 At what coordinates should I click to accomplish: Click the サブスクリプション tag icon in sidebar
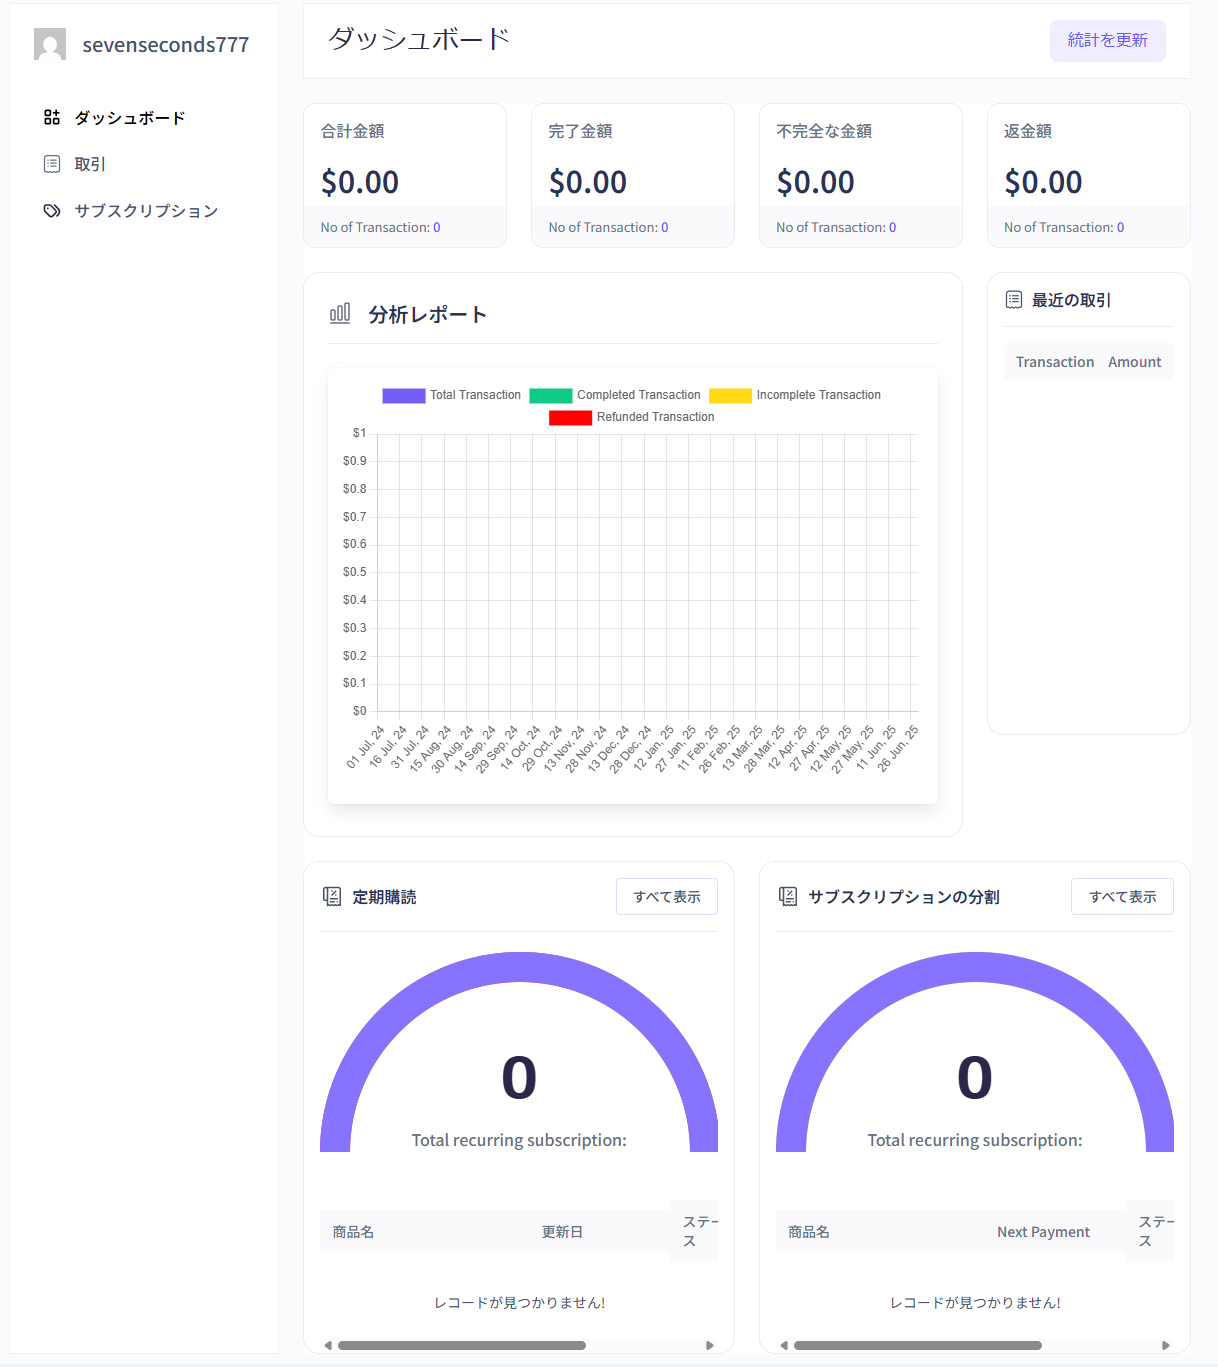pos(52,211)
